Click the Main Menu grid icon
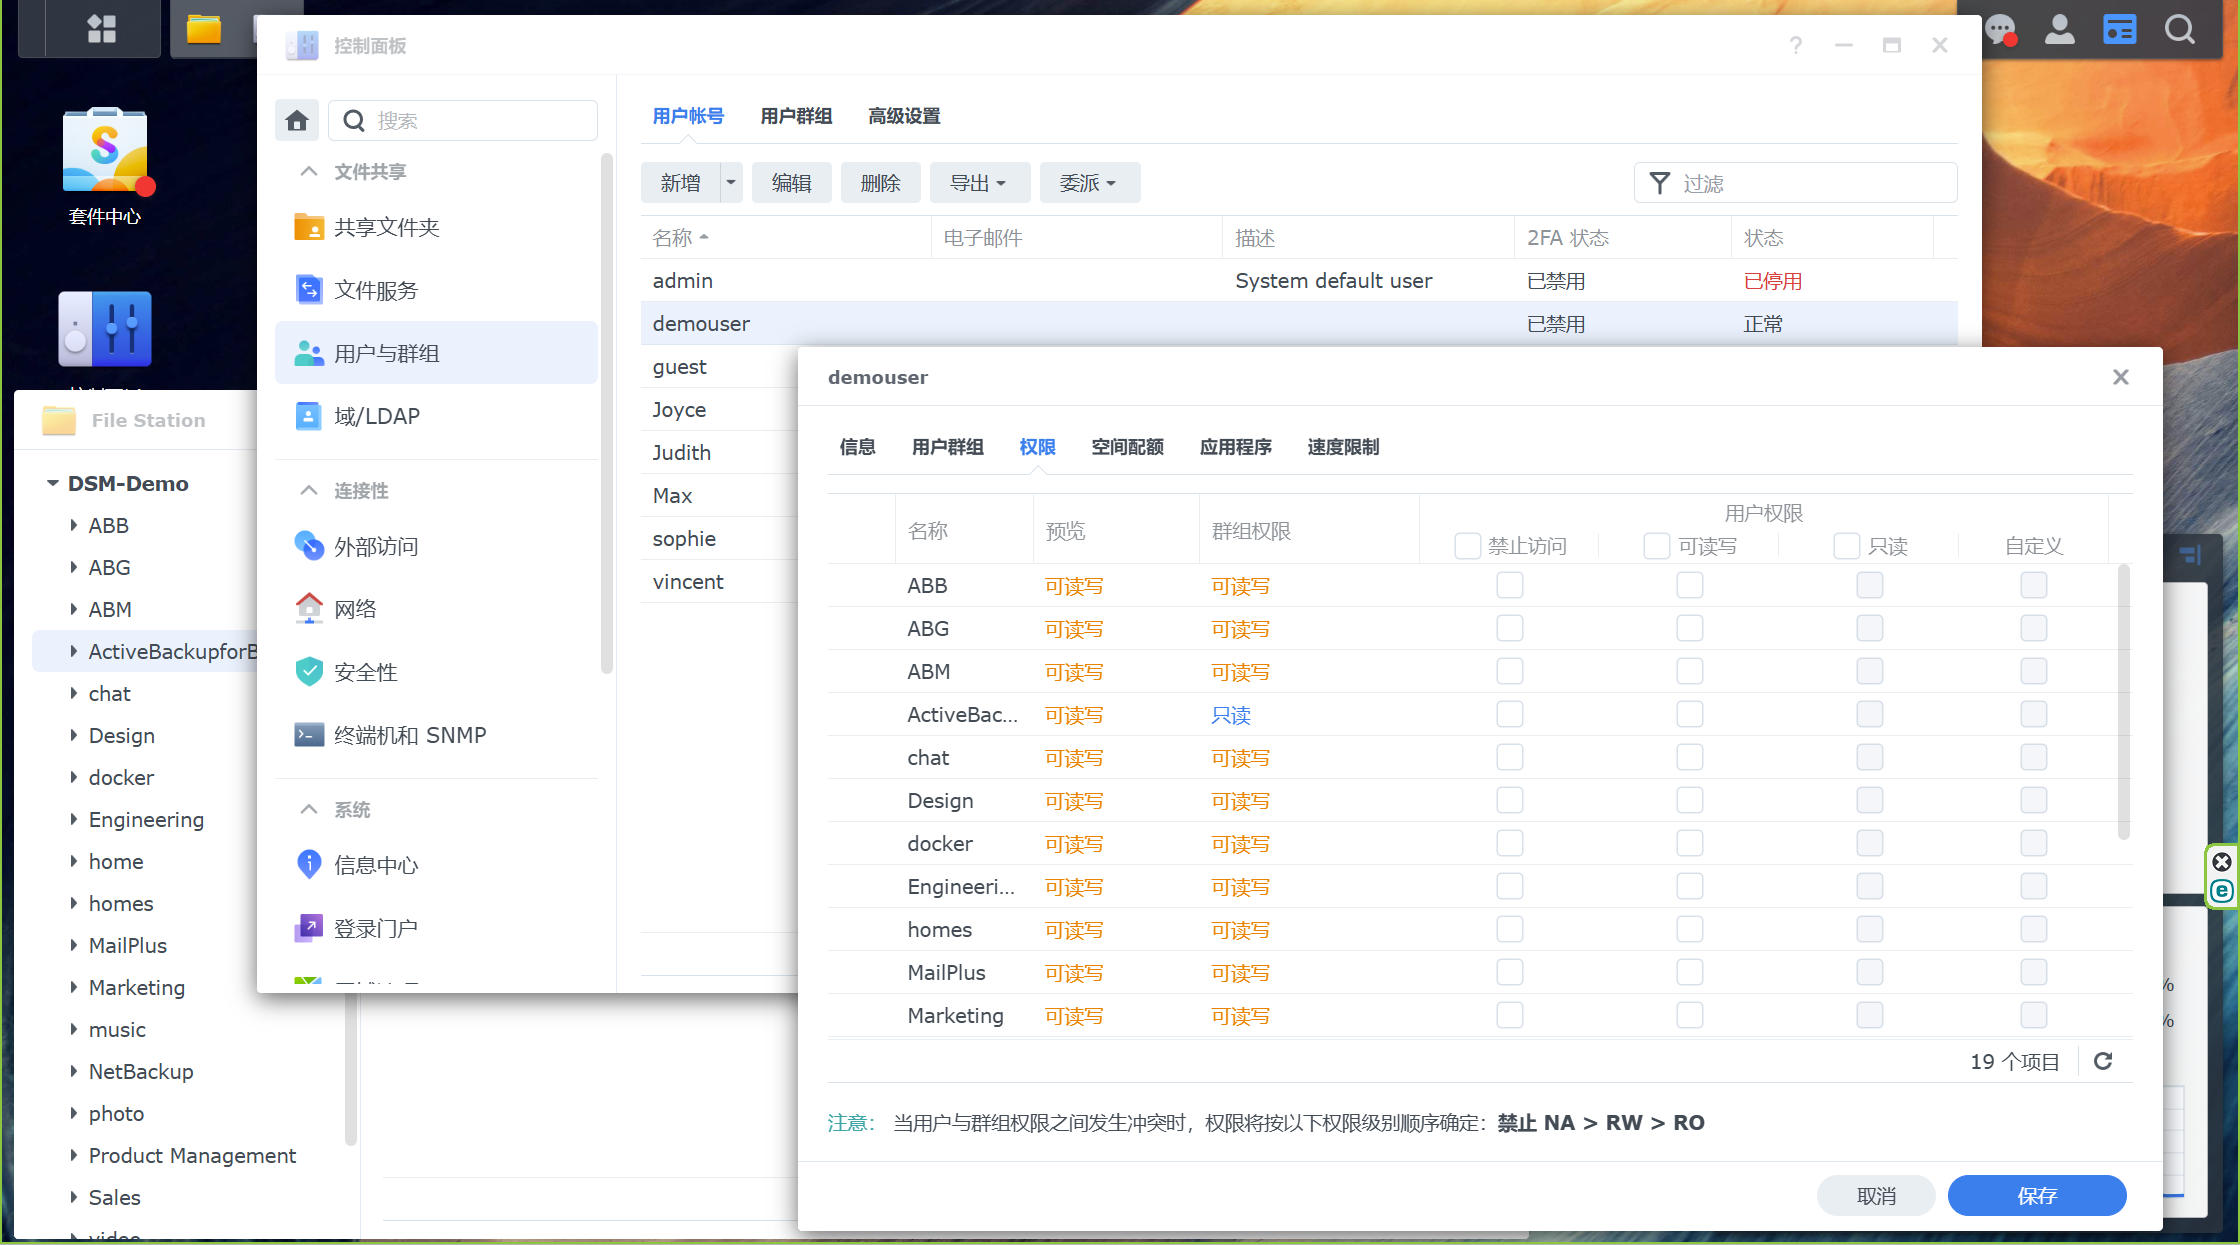 tap(101, 28)
